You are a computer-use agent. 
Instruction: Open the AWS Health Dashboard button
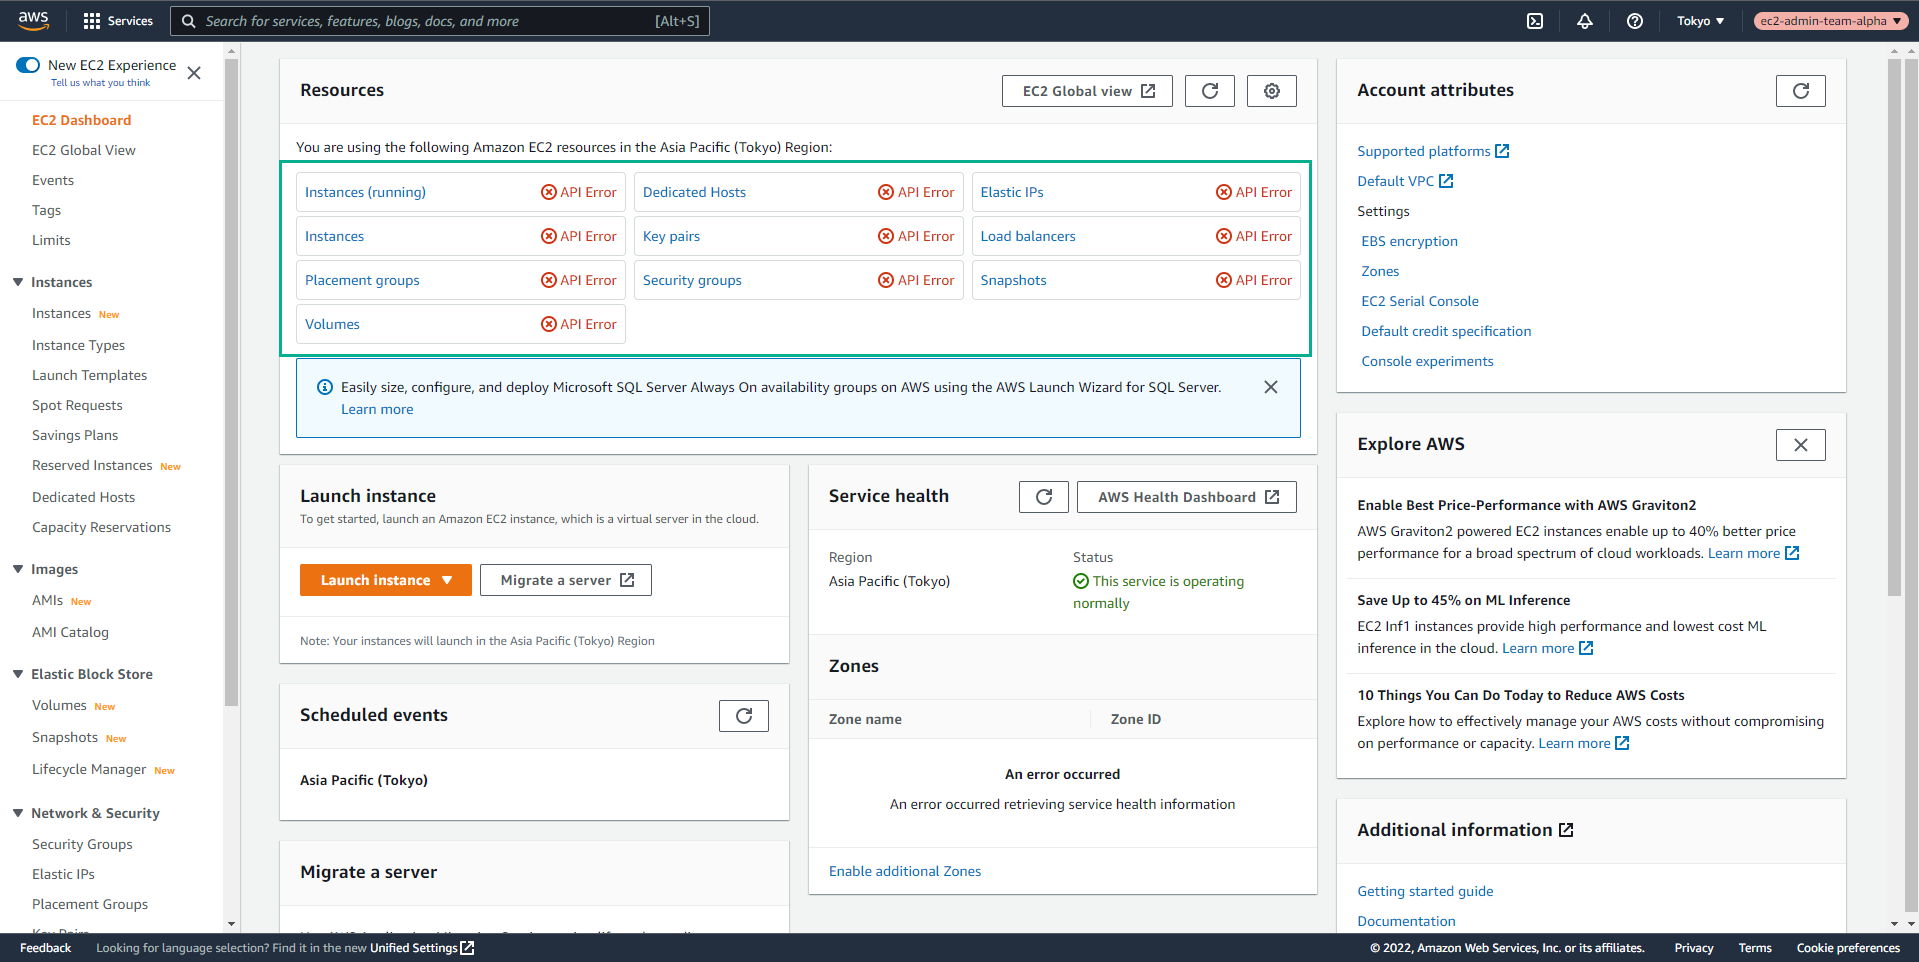tap(1187, 497)
